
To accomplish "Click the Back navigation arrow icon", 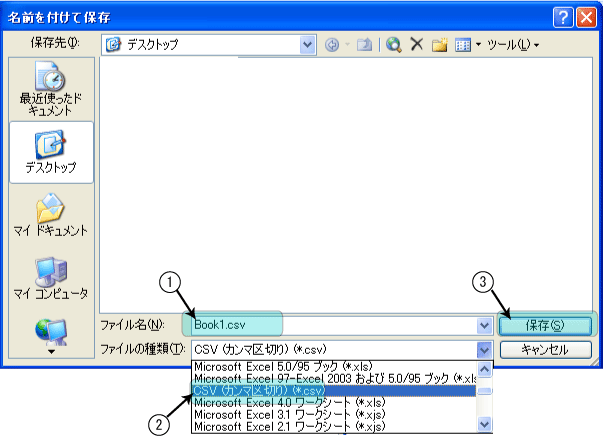I will pyautogui.click(x=331, y=45).
